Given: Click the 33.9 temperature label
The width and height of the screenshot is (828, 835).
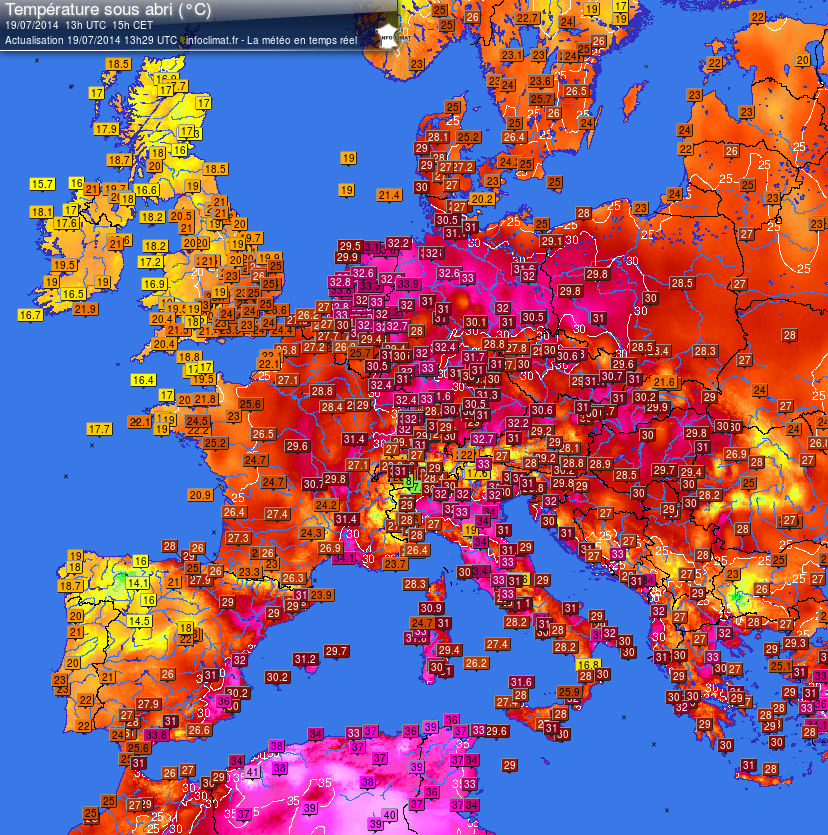Looking at the screenshot, I should [408, 284].
